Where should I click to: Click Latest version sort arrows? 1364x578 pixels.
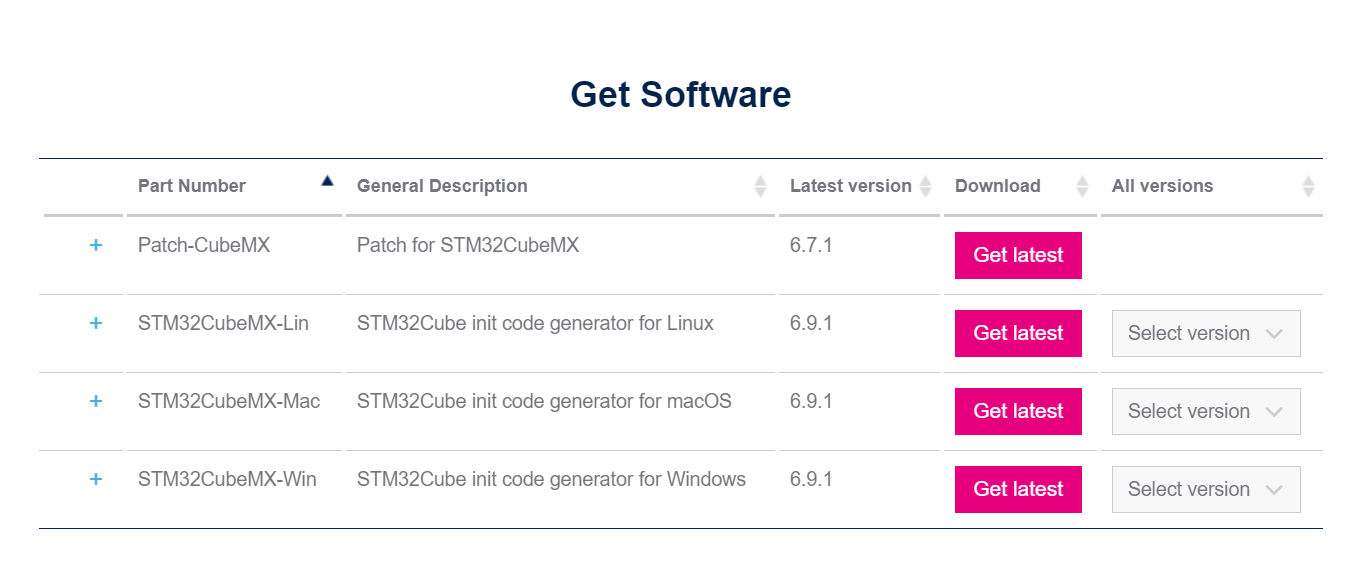click(x=925, y=186)
